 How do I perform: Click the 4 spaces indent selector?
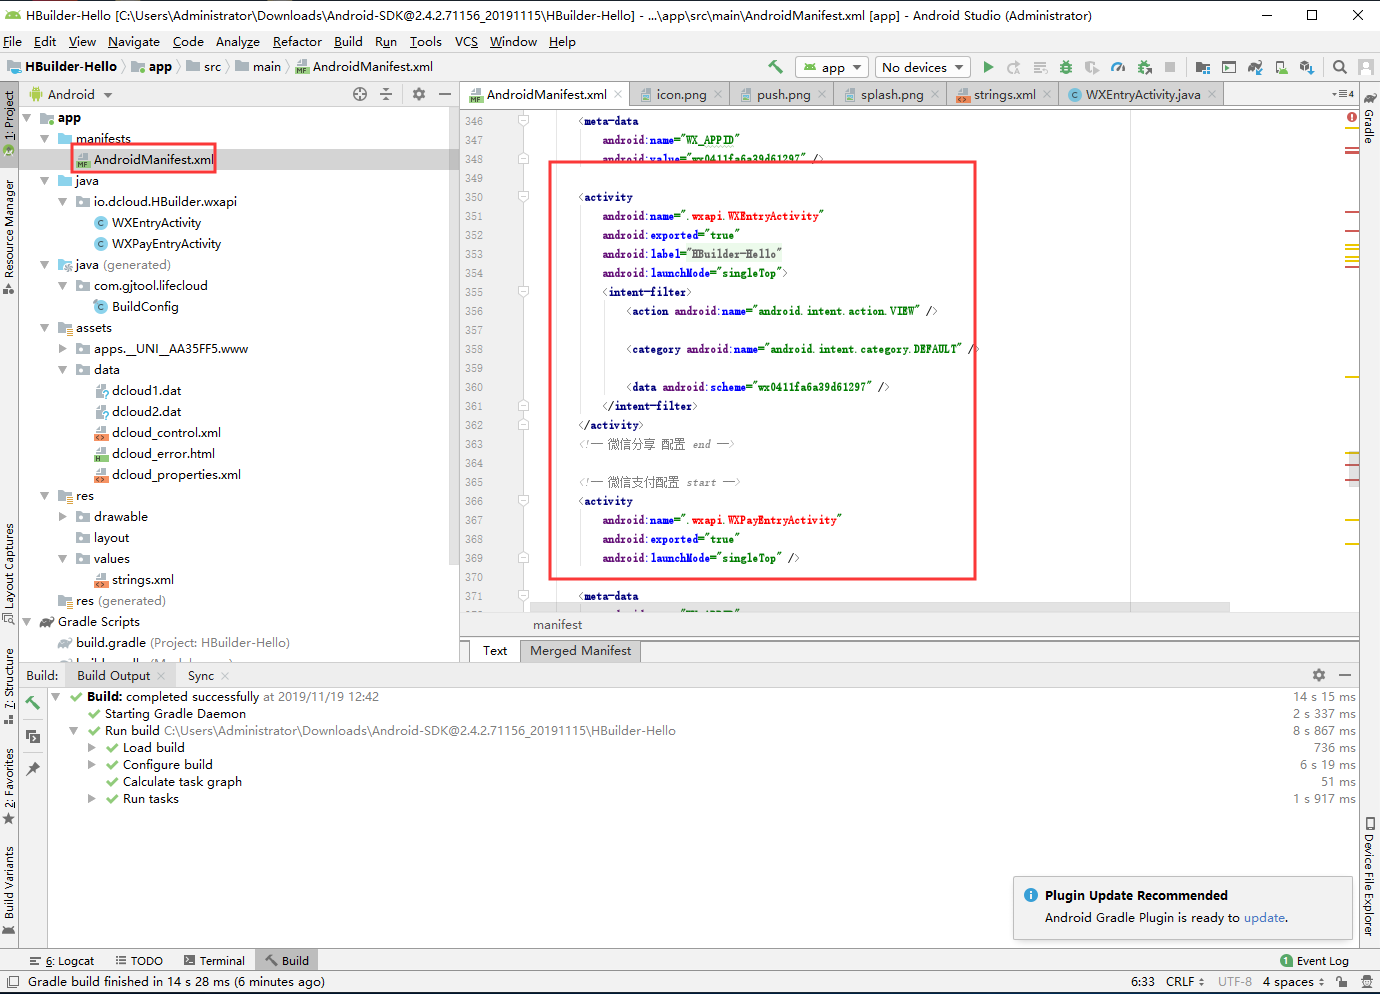pos(1293,982)
